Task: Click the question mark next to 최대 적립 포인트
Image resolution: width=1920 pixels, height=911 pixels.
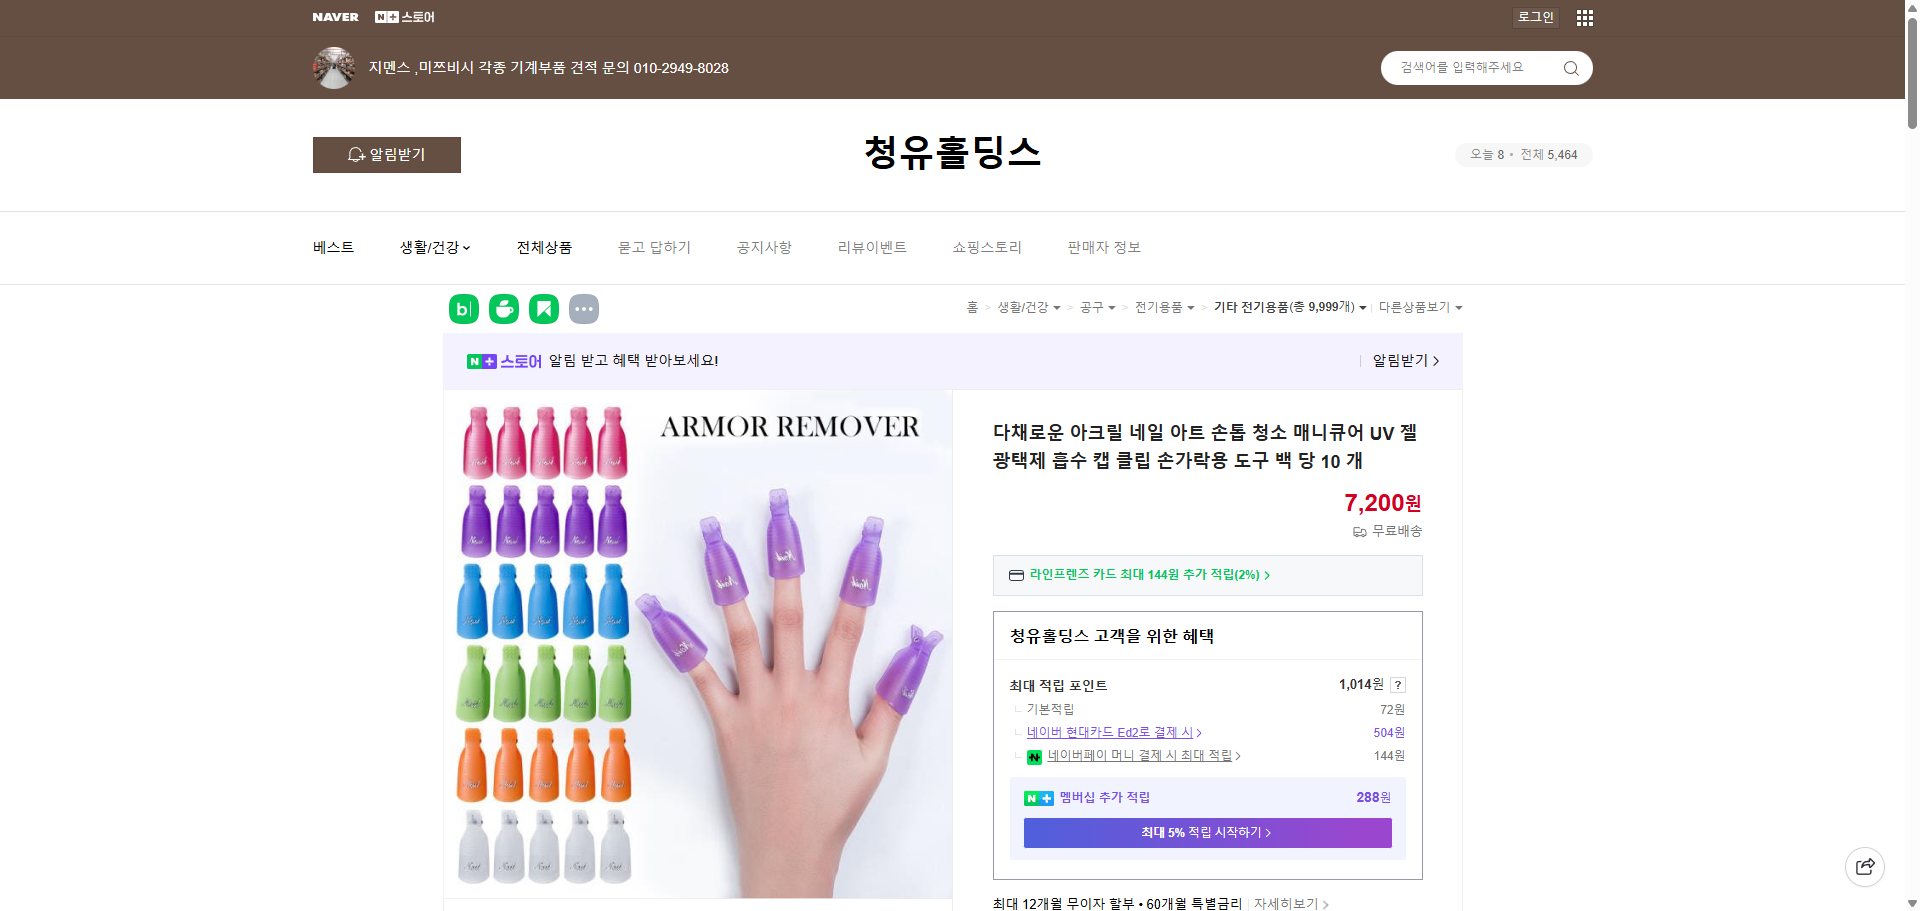Action: pos(1398,685)
